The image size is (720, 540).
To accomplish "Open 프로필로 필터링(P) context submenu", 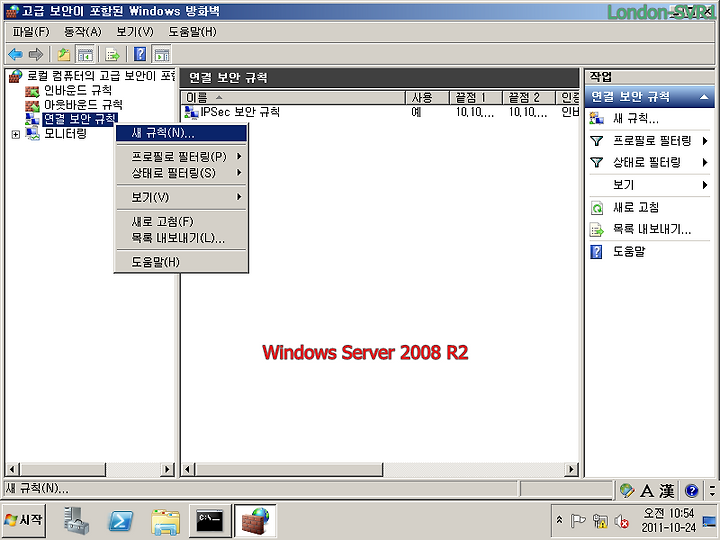I will click(x=181, y=157).
